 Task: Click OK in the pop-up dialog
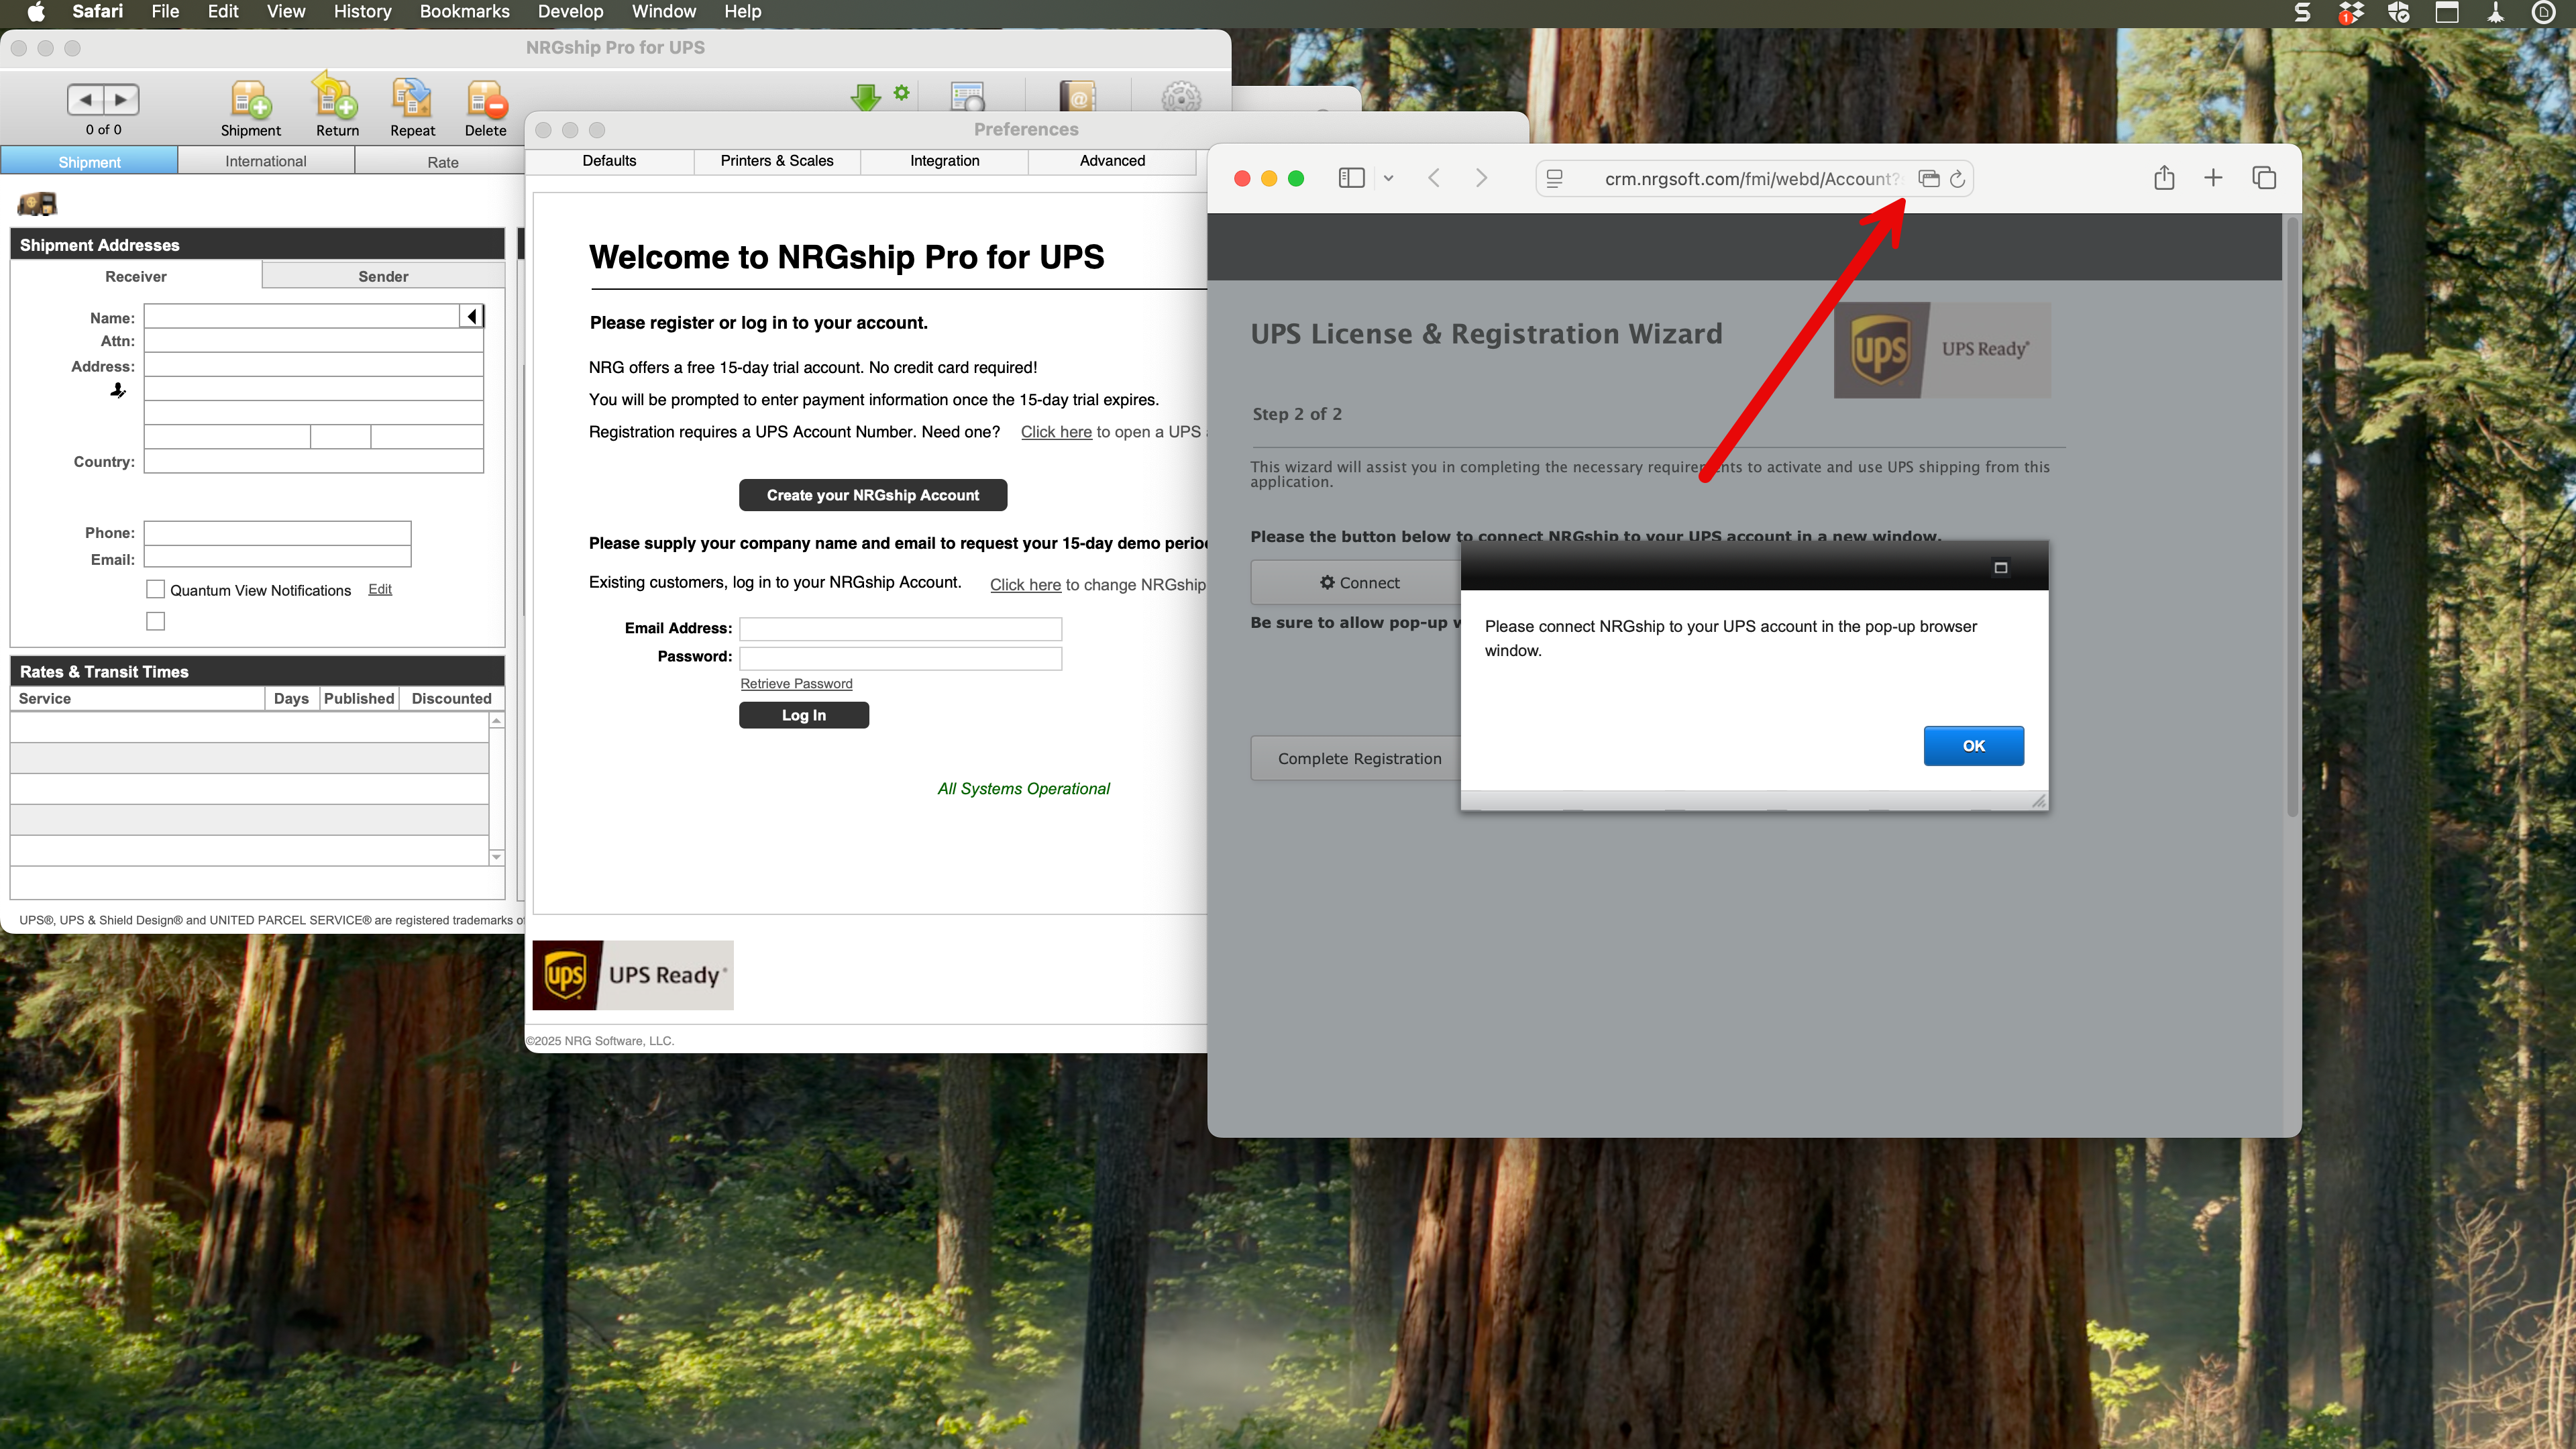point(1974,745)
